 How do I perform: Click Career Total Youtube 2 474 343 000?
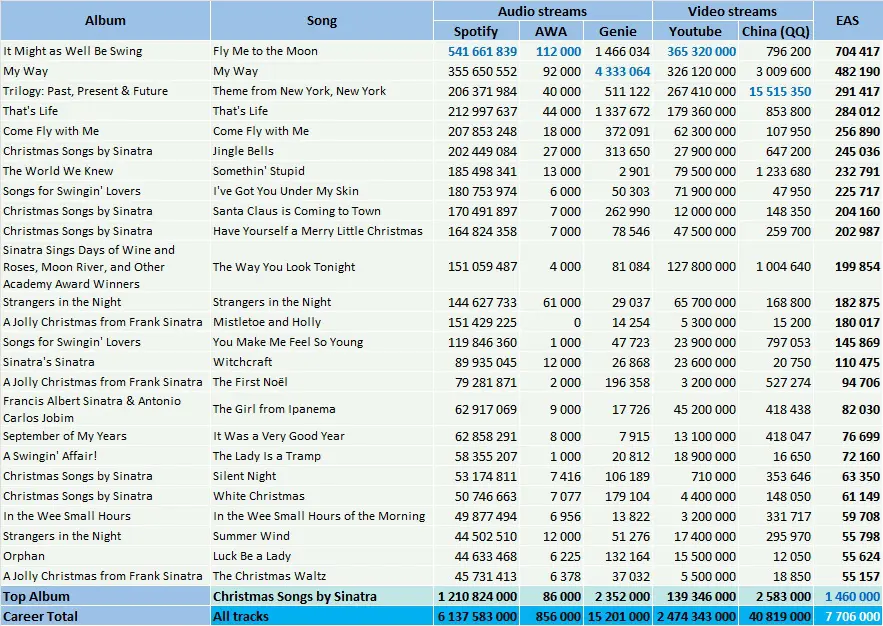pyautogui.click(x=696, y=616)
